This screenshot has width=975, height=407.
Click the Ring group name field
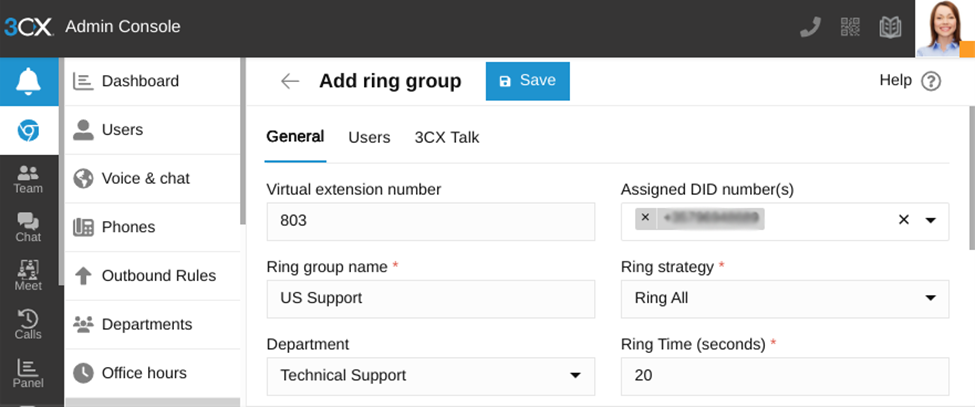pos(430,298)
